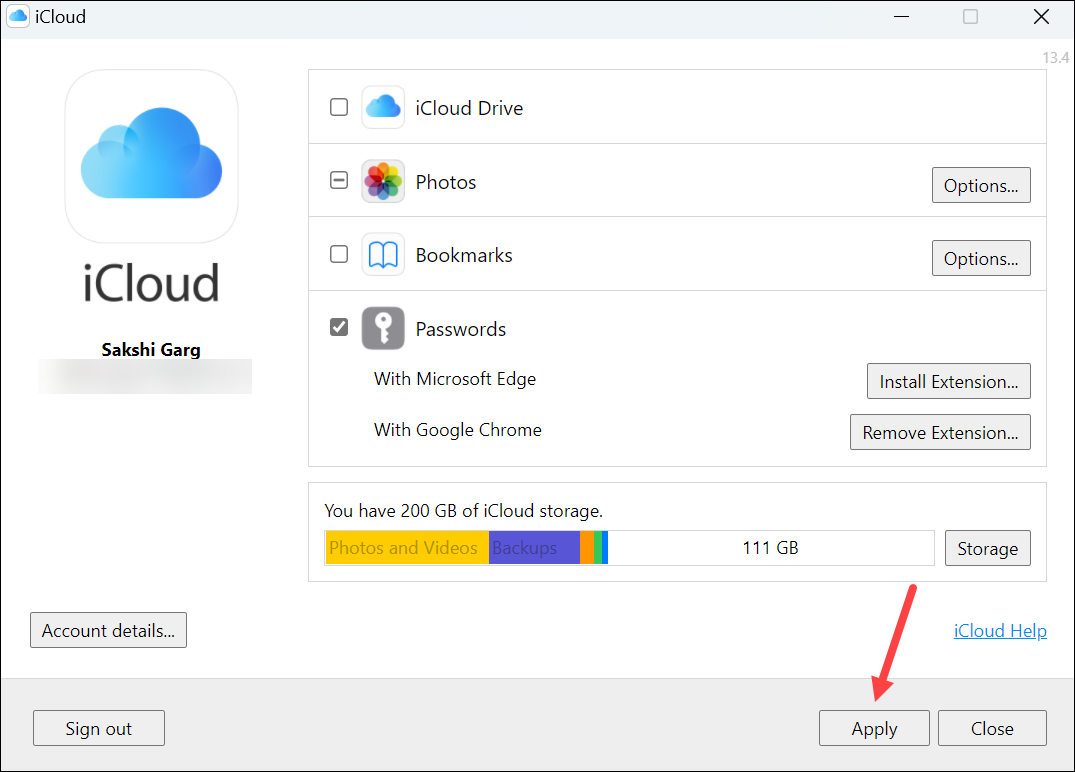The width and height of the screenshot is (1075, 772).
Task: Open Account details
Action: pos(108,630)
